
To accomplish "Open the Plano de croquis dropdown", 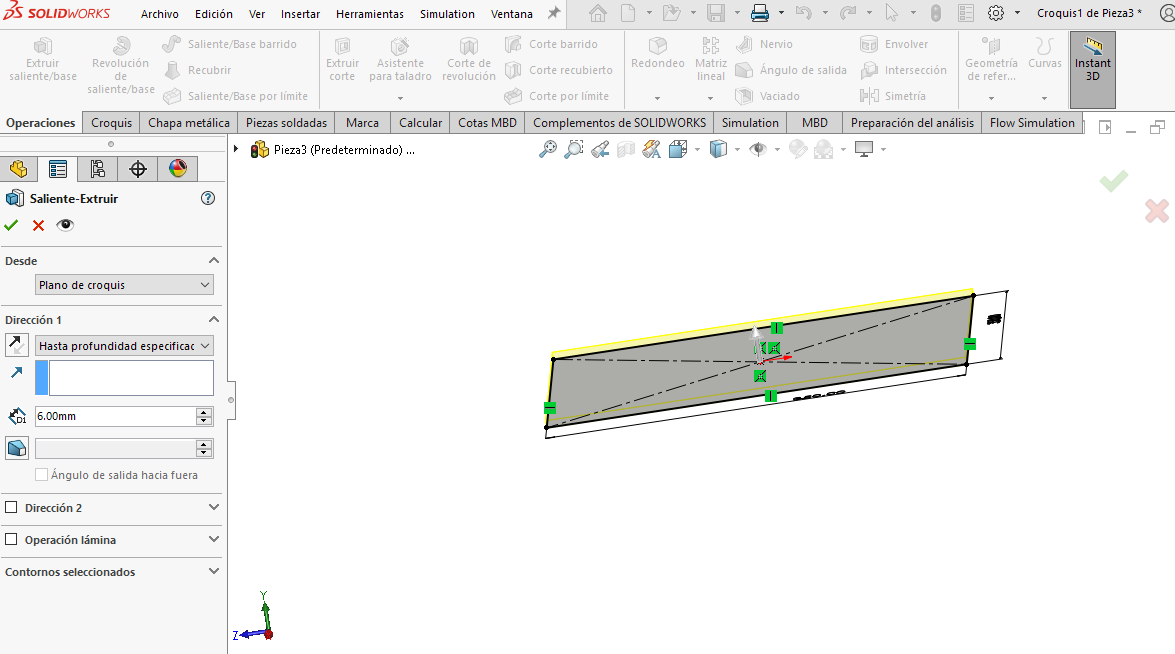I will click(124, 285).
